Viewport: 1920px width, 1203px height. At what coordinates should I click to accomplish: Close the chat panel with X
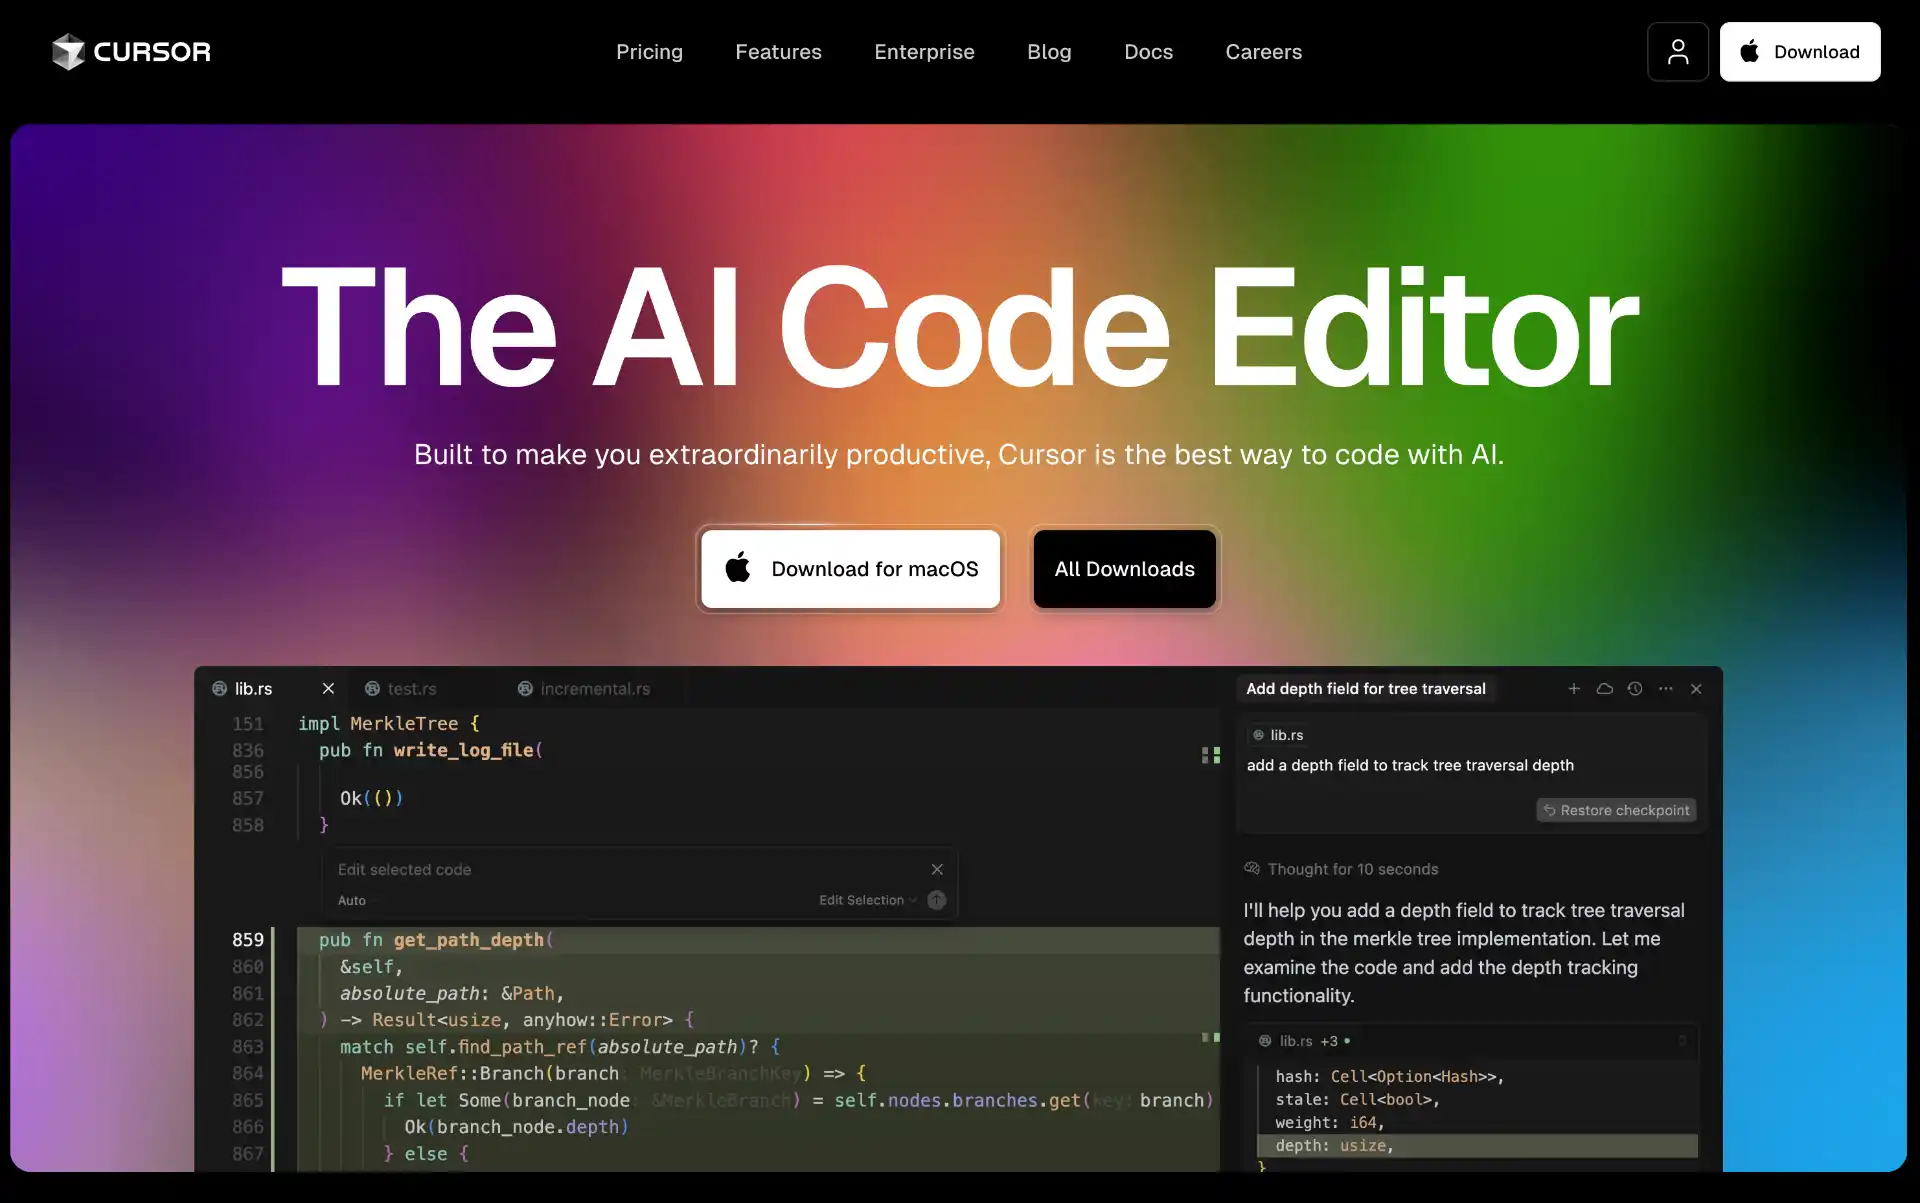1696,689
